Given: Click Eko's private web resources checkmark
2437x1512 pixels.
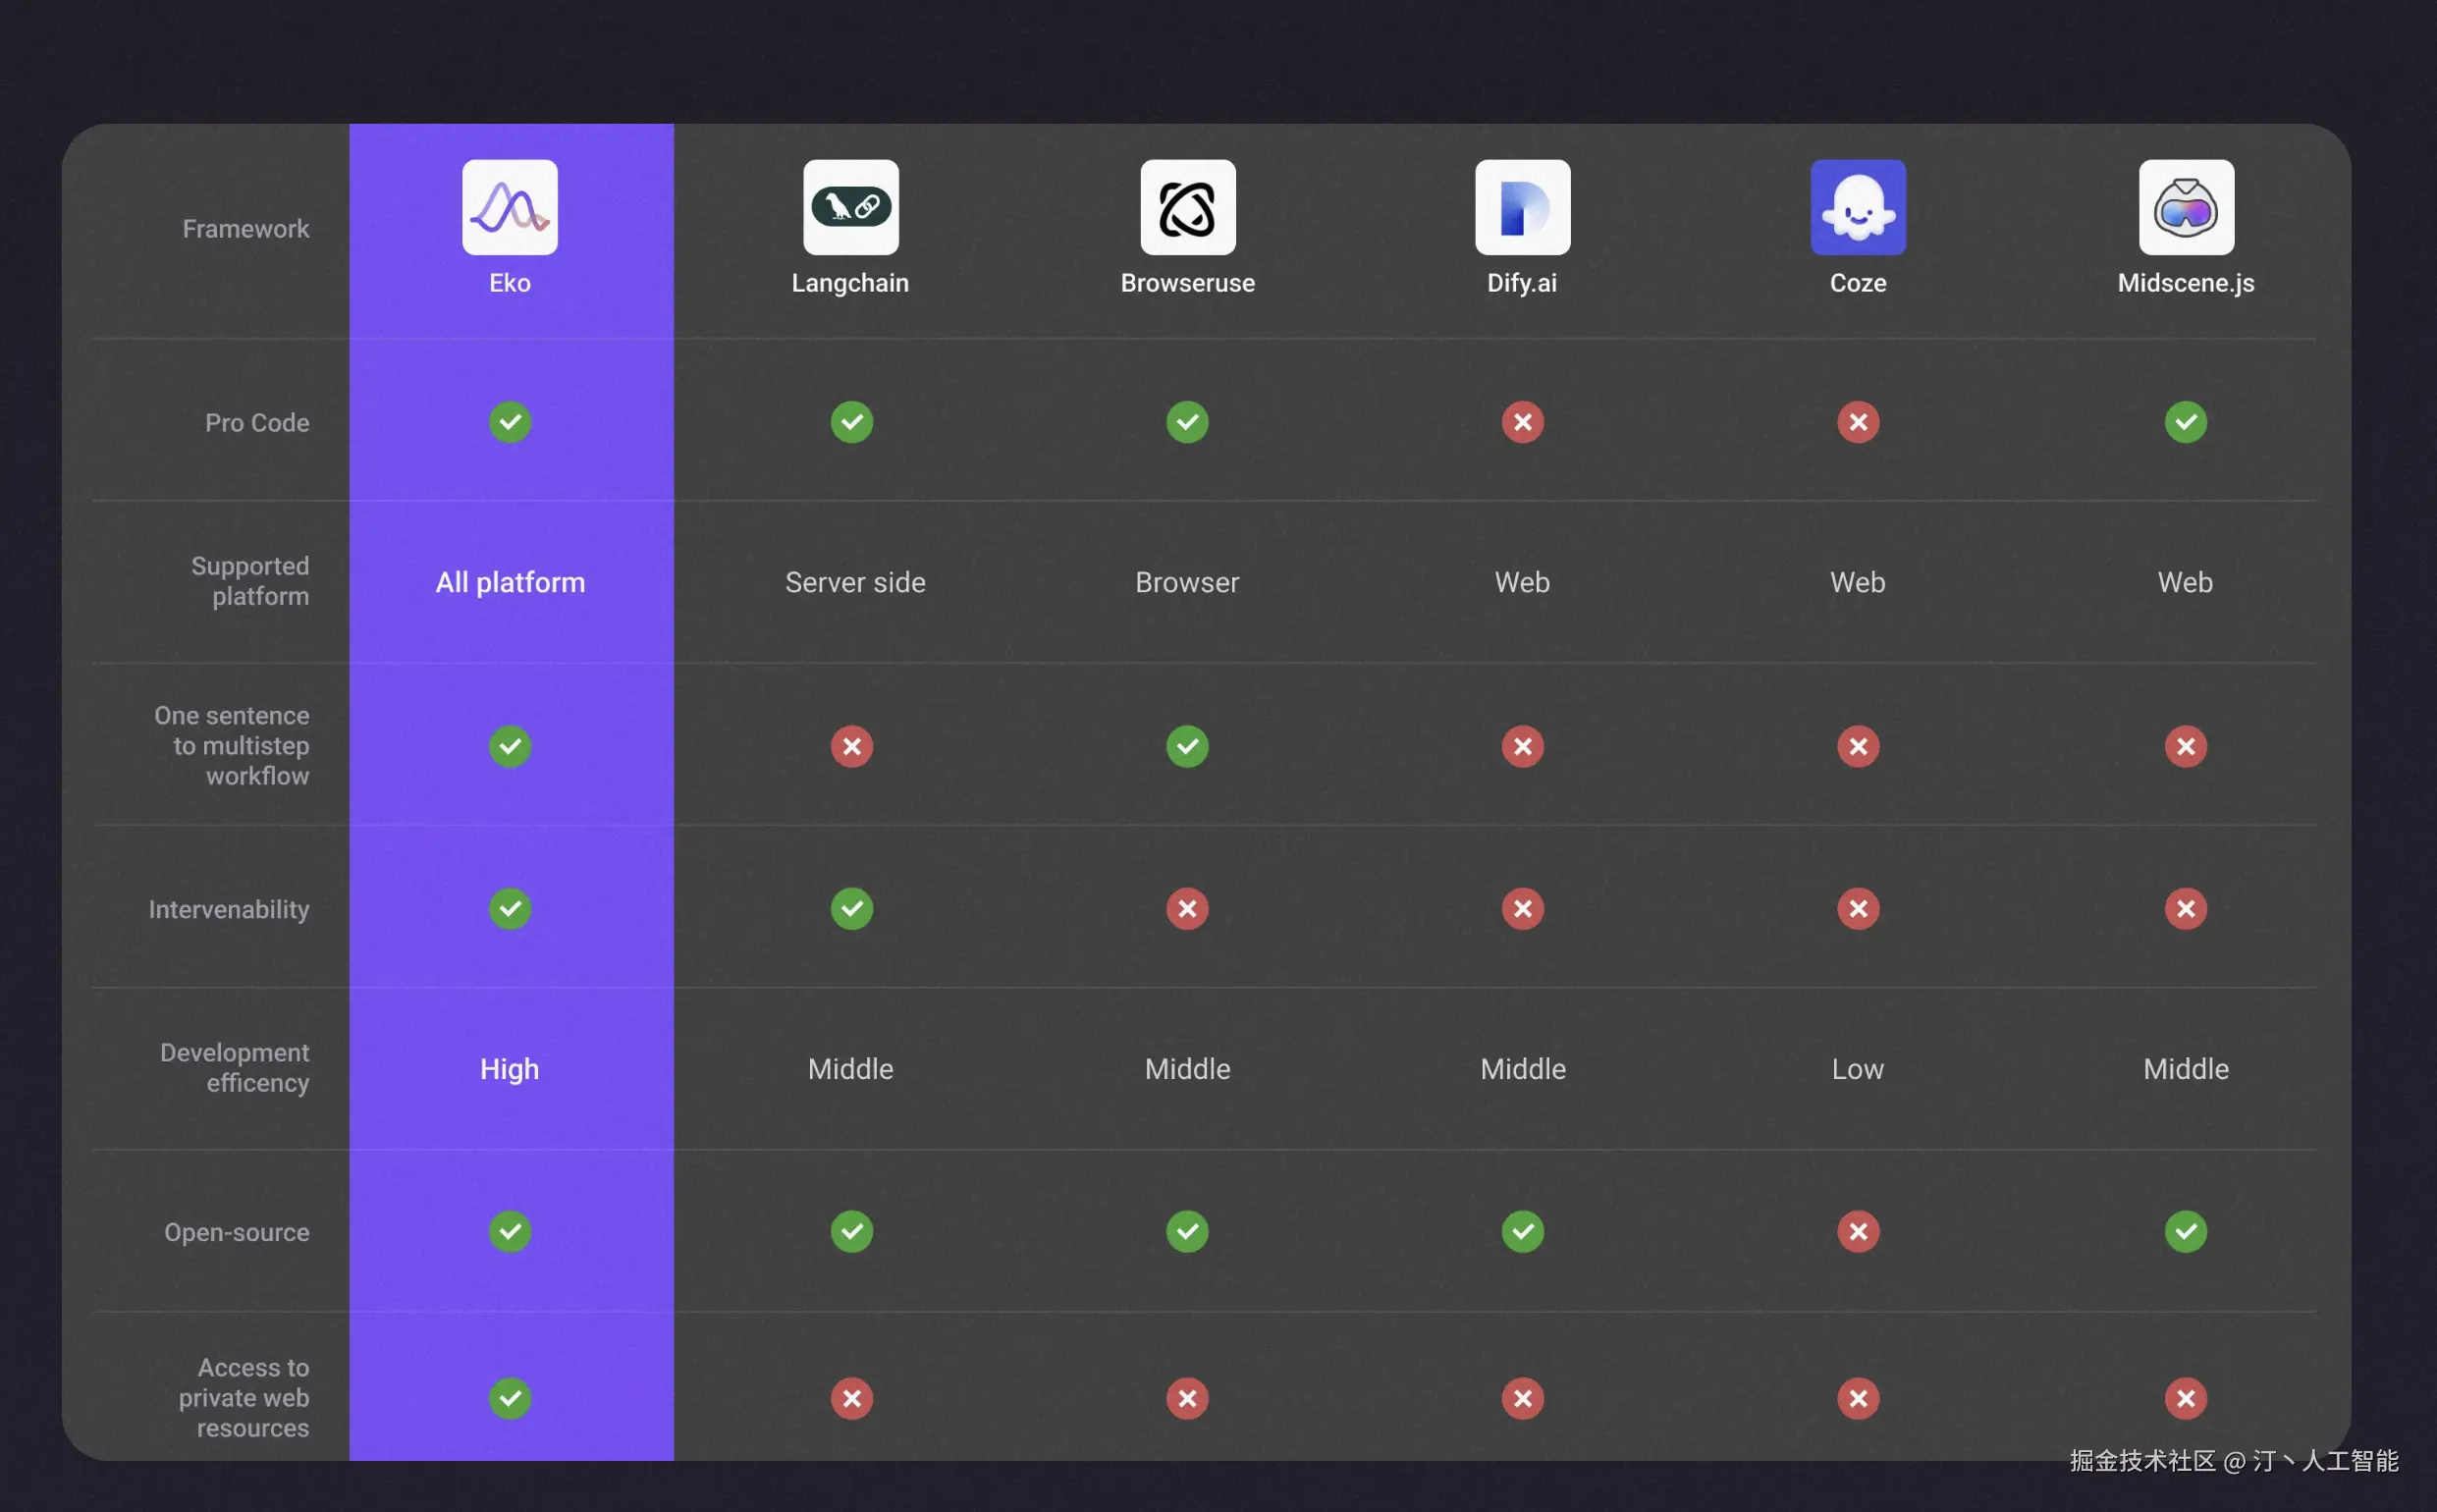Looking at the screenshot, I should tap(509, 1398).
